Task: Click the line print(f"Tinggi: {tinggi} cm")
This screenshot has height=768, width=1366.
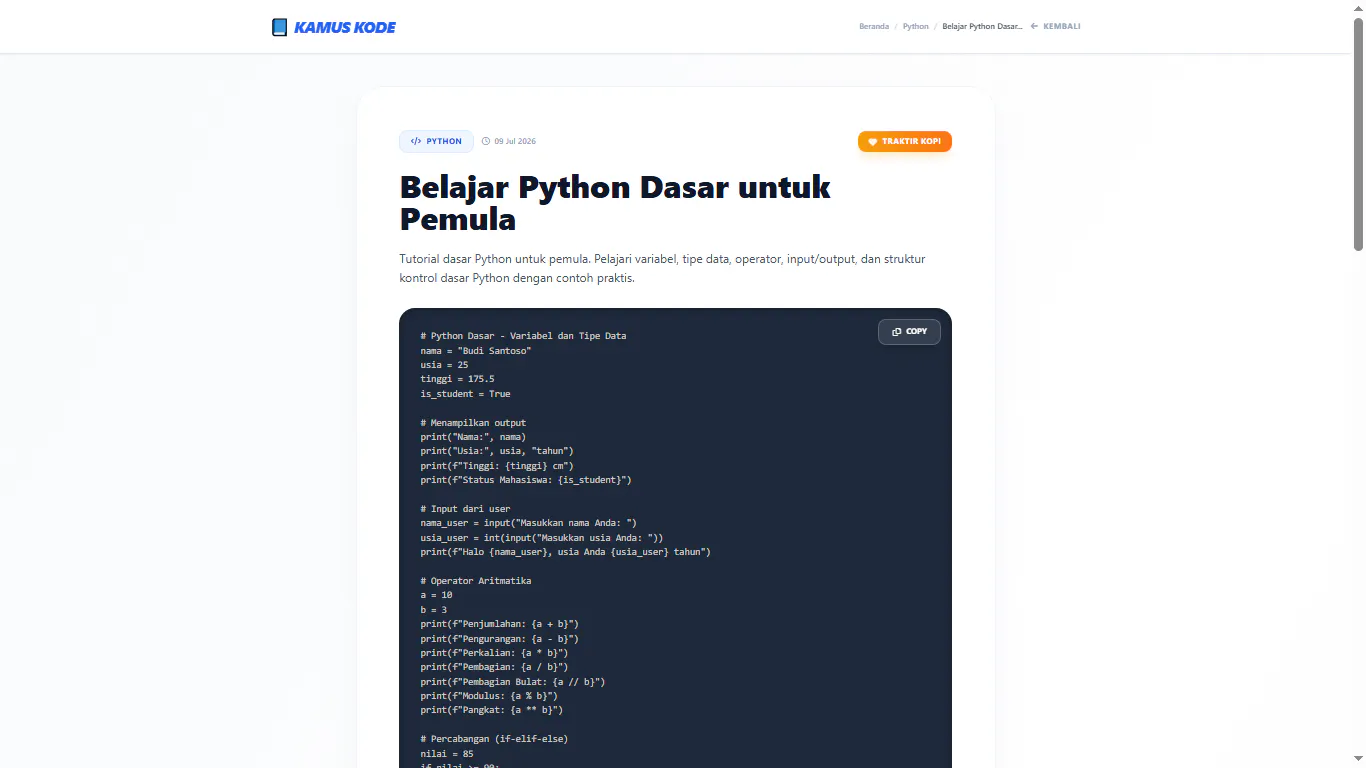Action: [497, 466]
